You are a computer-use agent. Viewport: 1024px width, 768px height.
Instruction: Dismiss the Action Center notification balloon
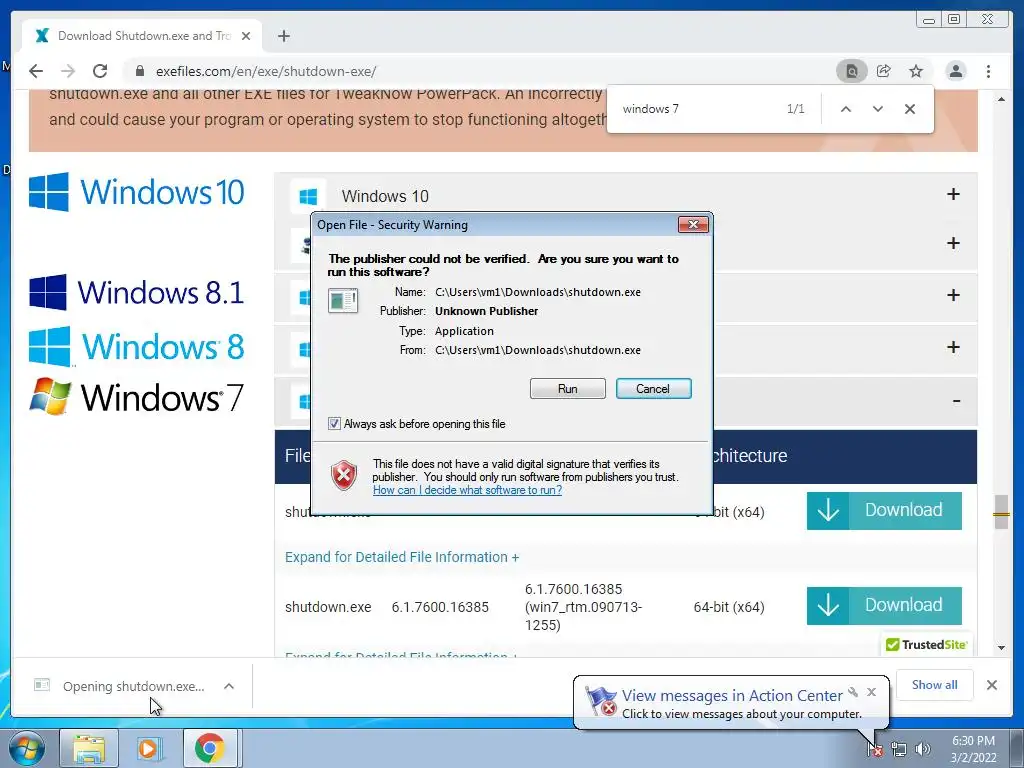[871, 692]
